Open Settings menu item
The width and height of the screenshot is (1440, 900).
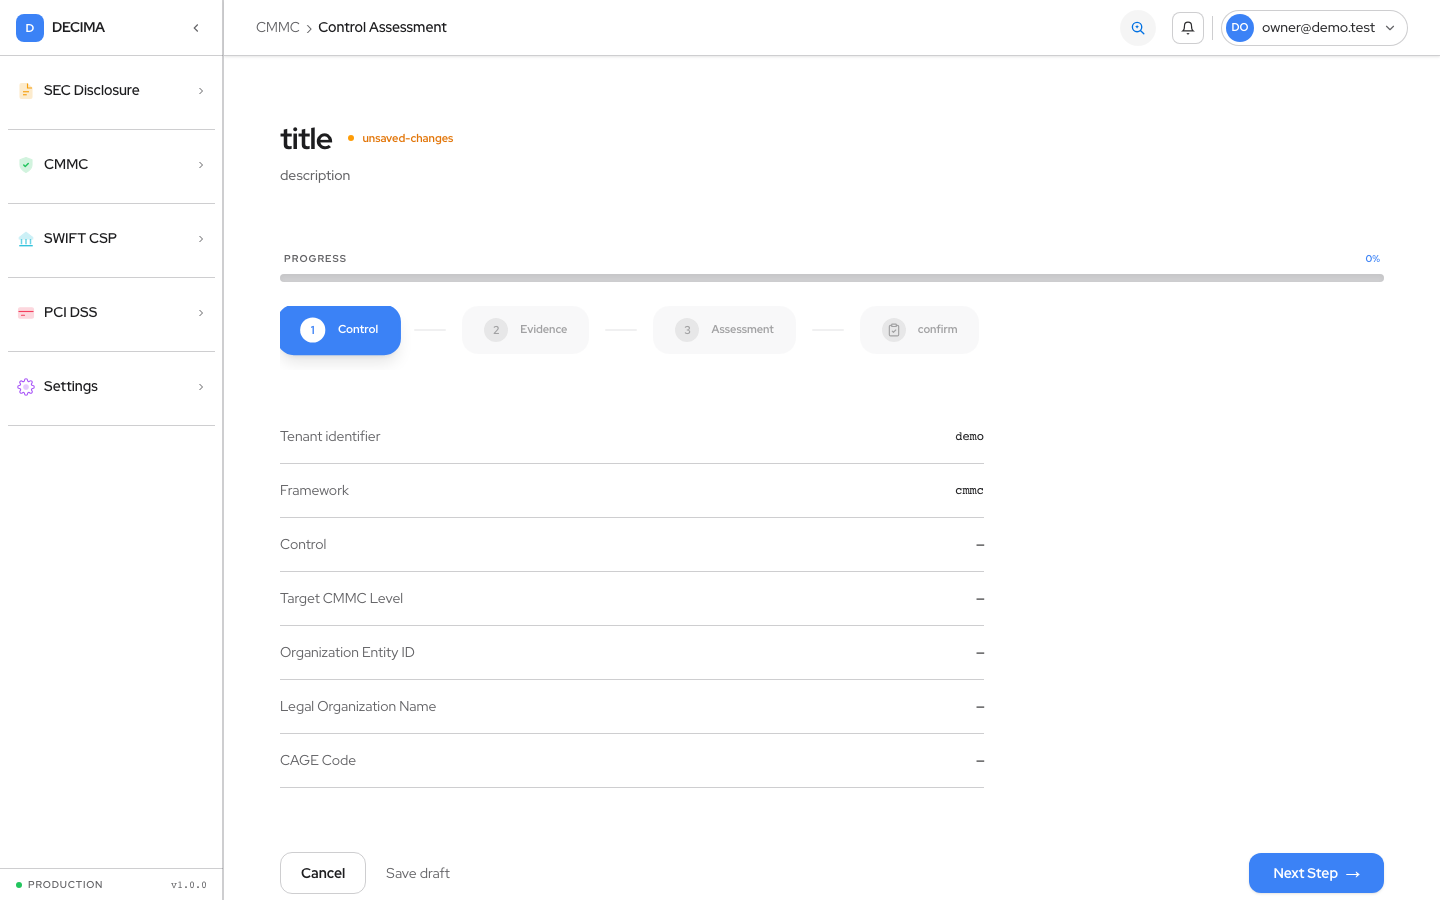point(111,387)
